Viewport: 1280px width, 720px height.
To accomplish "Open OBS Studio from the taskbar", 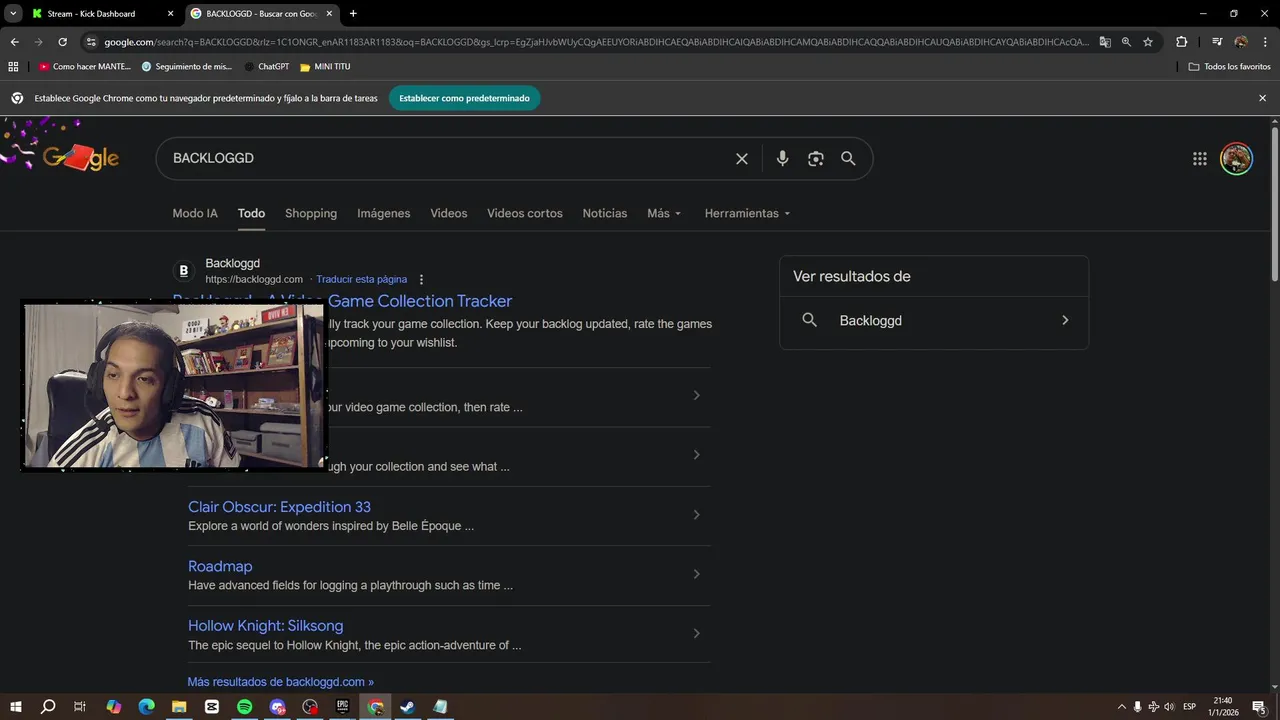I will (310, 706).
